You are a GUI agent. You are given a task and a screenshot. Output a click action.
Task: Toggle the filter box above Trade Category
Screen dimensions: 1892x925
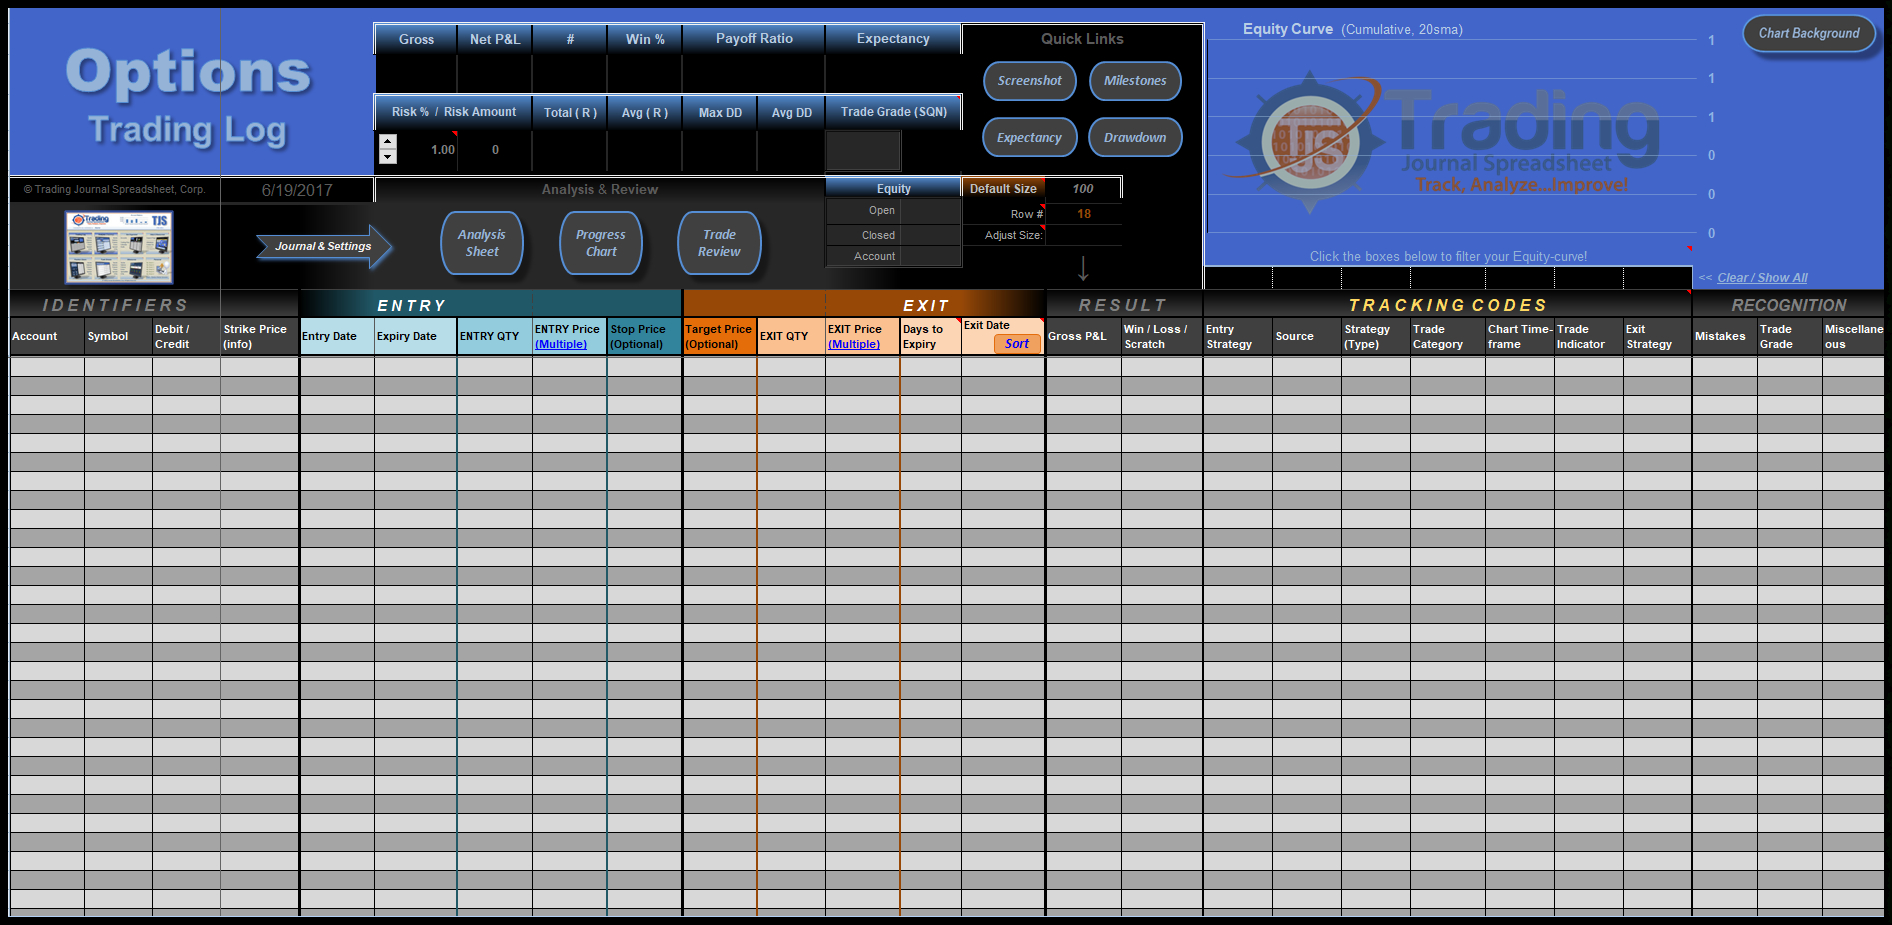(x=1447, y=278)
